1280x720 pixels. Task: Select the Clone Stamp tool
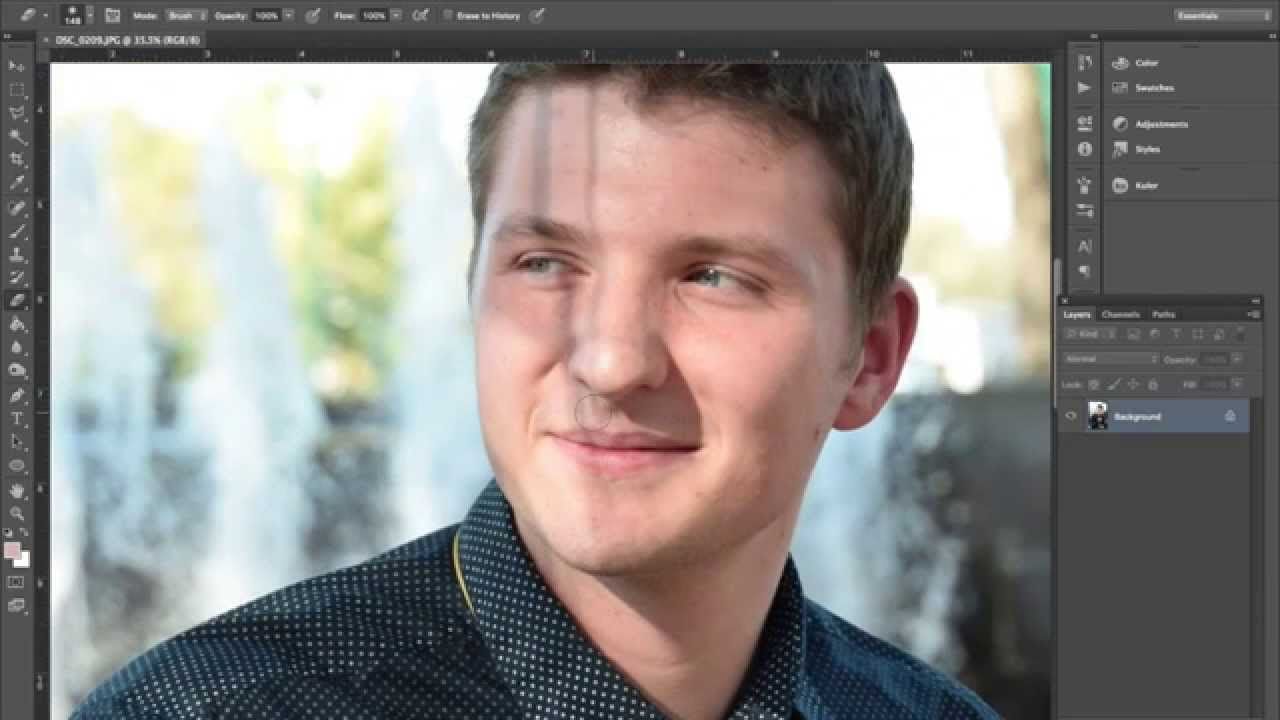[x=17, y=255]
